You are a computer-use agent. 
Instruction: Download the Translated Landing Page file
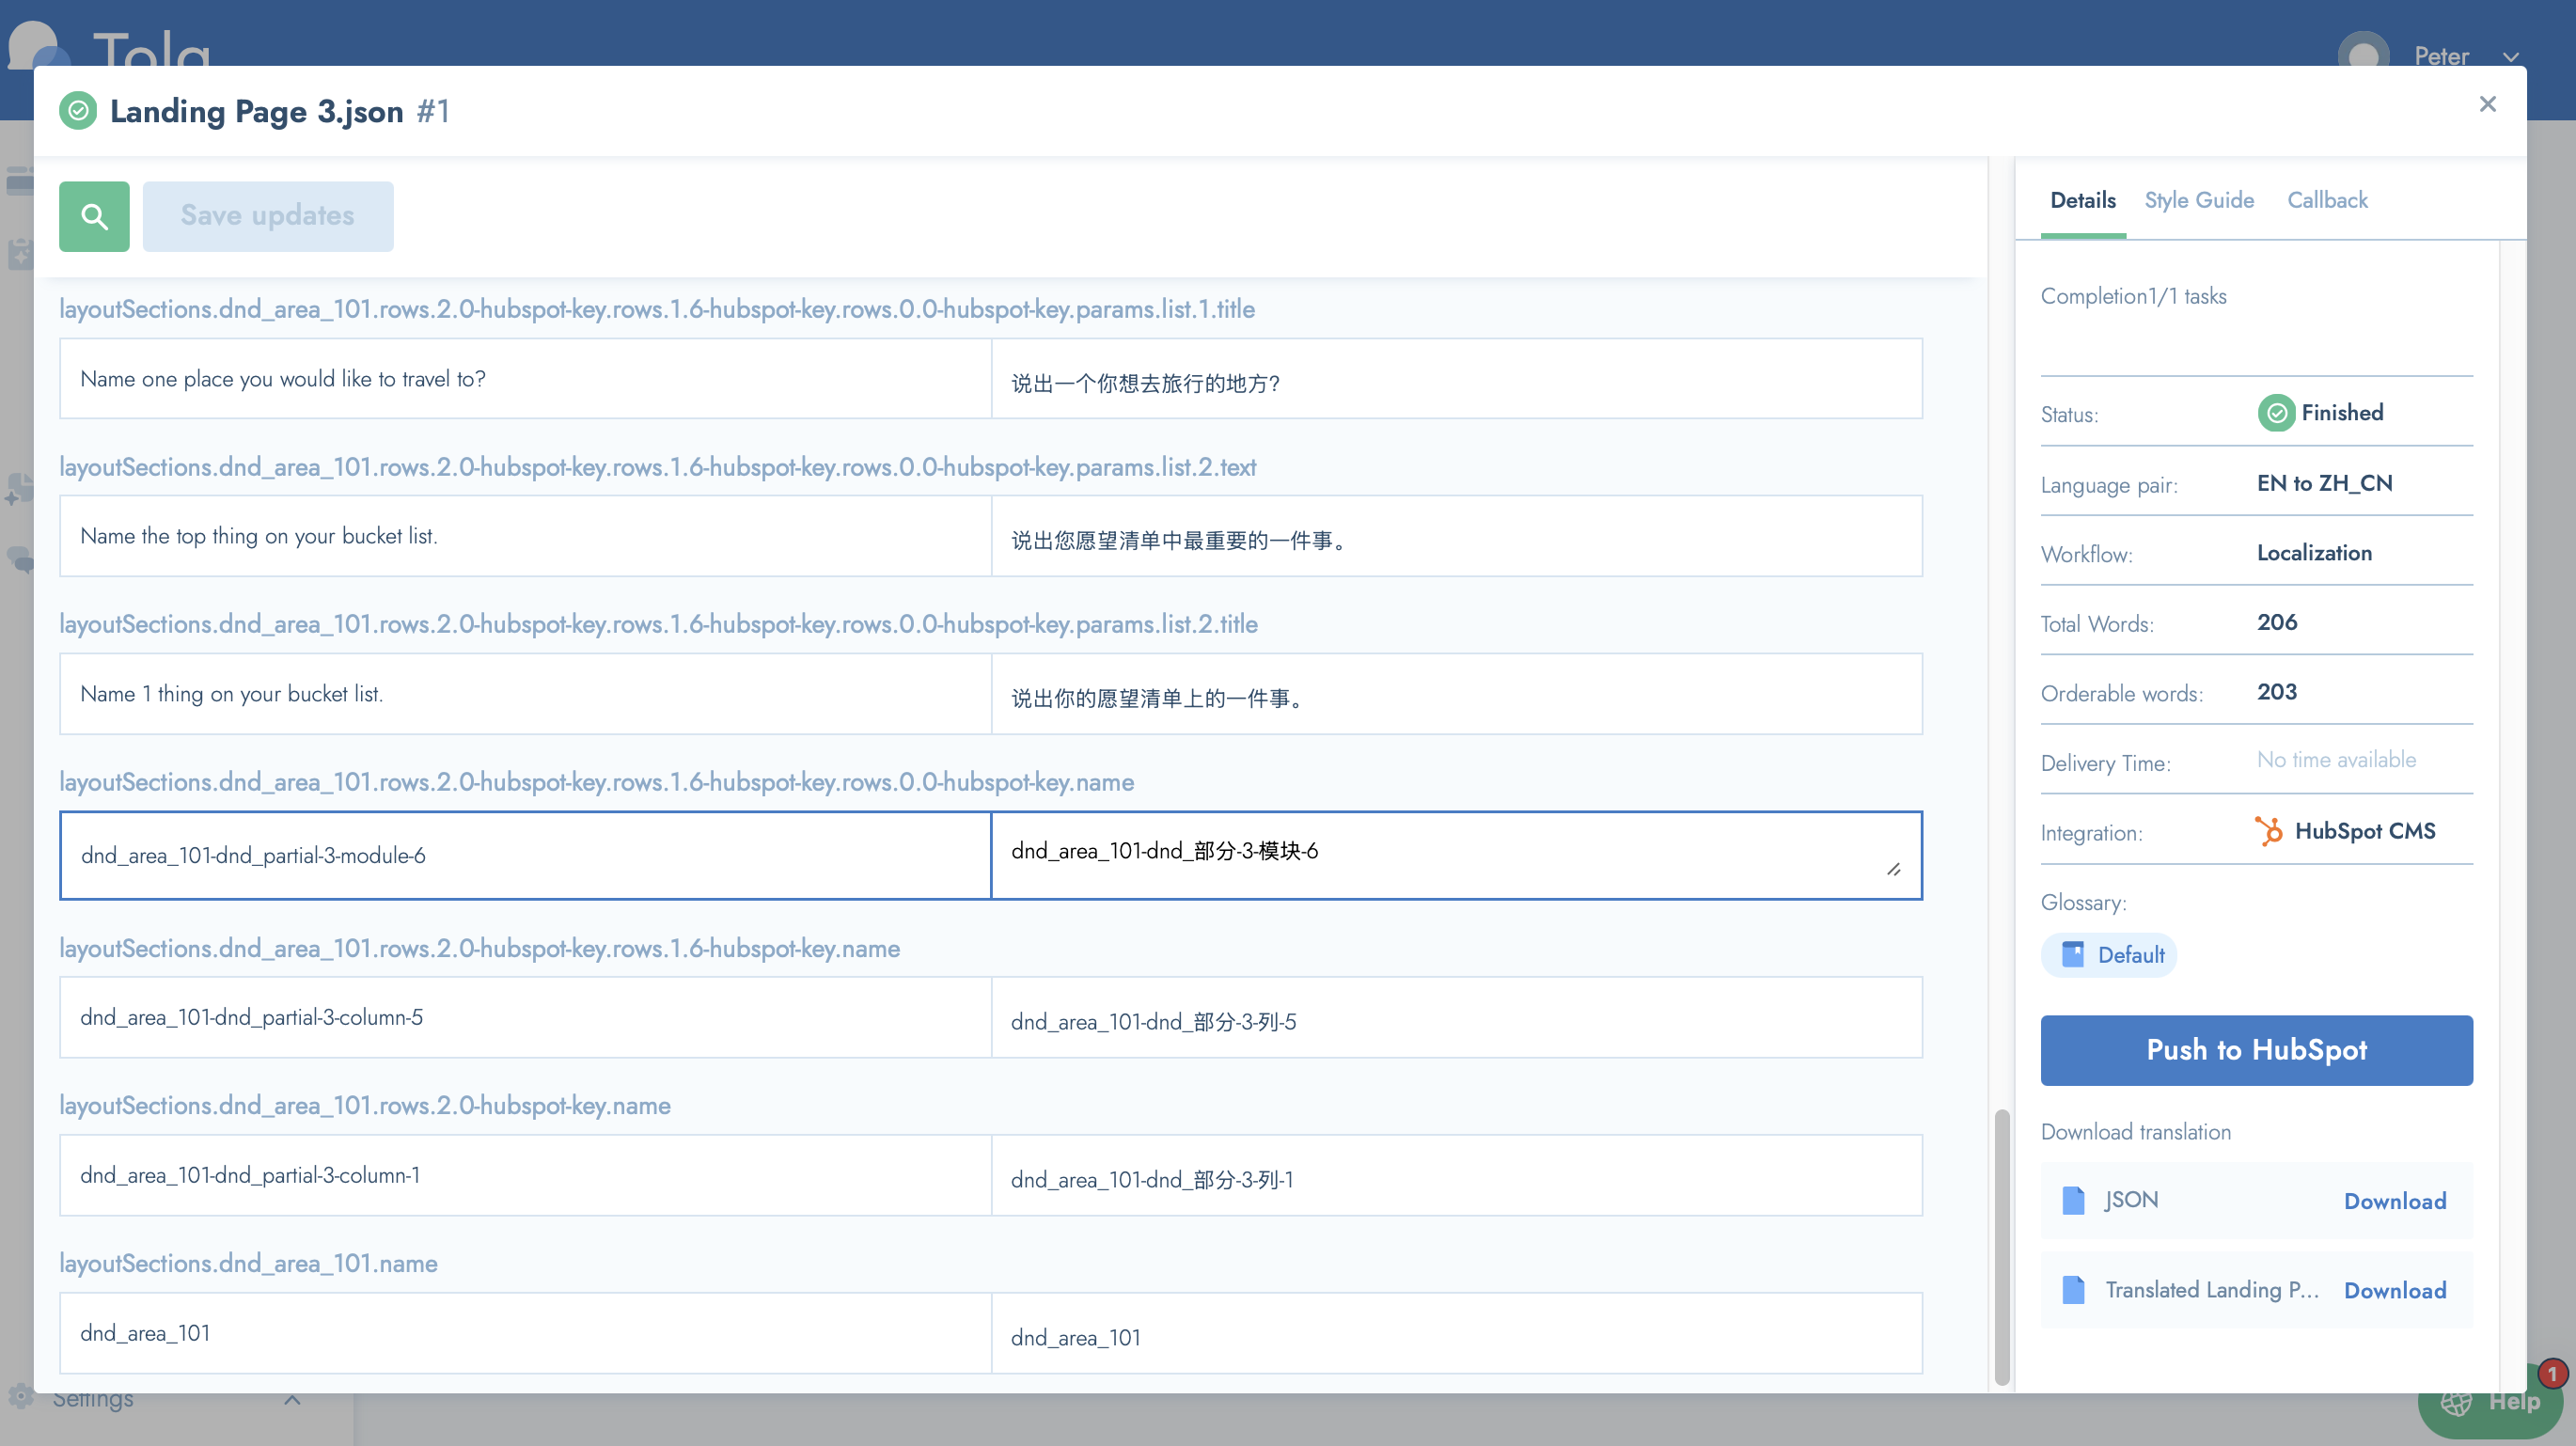coord(2395,1290)
